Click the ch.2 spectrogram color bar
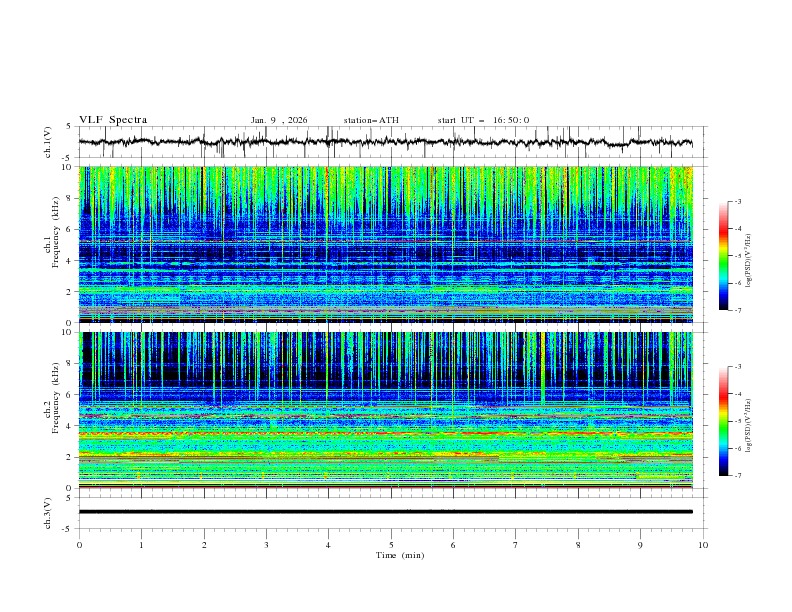This screenshot has width=792, height=612. tap(723, 421)
